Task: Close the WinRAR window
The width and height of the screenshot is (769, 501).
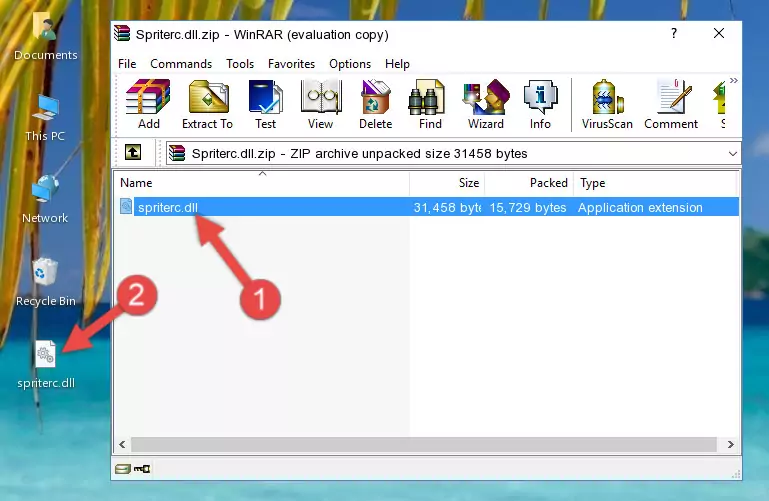Action: 718,33
